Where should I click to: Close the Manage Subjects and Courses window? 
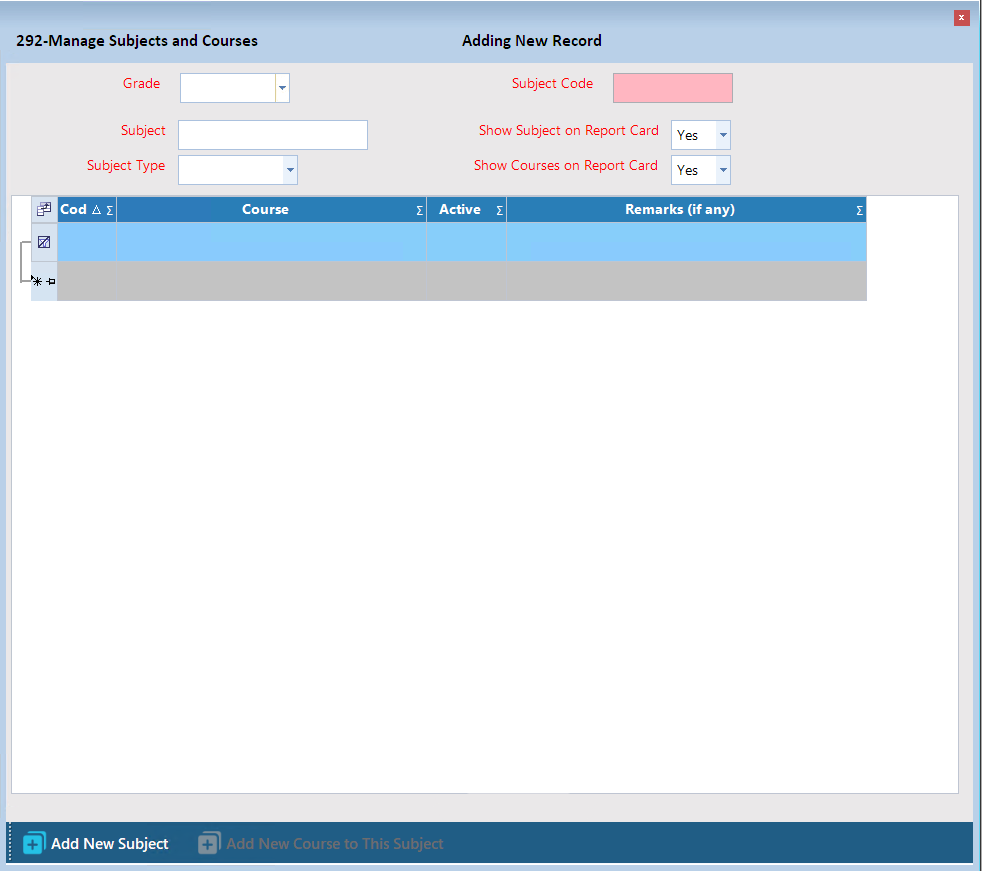tap(961, 18)
